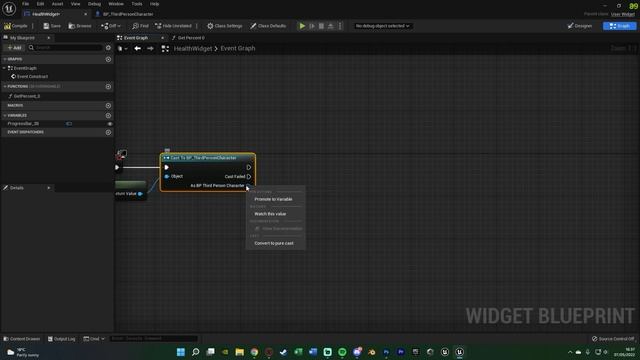Viewport: 640px width, 360px height.
Task: Collapse the GRAPHS section
Action: coord(5,59)
